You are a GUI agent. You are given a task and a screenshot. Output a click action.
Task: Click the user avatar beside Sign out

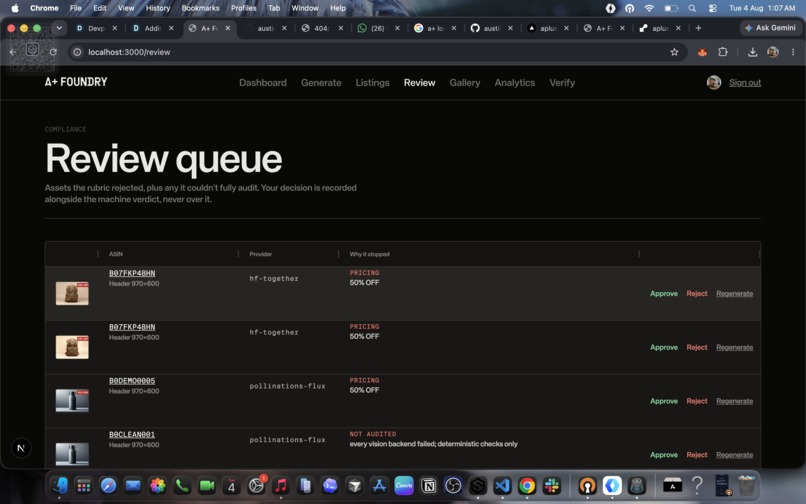pyautogui.click(x=713, y=82)
